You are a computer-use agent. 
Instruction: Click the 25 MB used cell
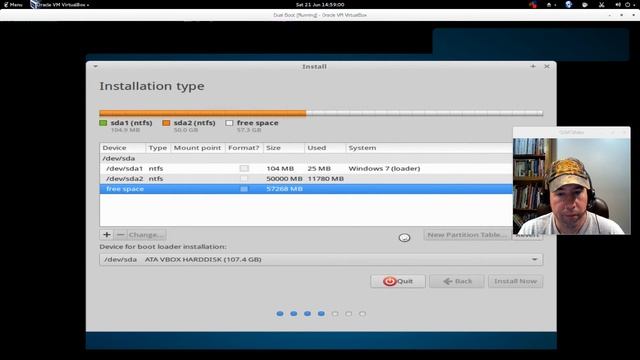click(x=319, y=169)
